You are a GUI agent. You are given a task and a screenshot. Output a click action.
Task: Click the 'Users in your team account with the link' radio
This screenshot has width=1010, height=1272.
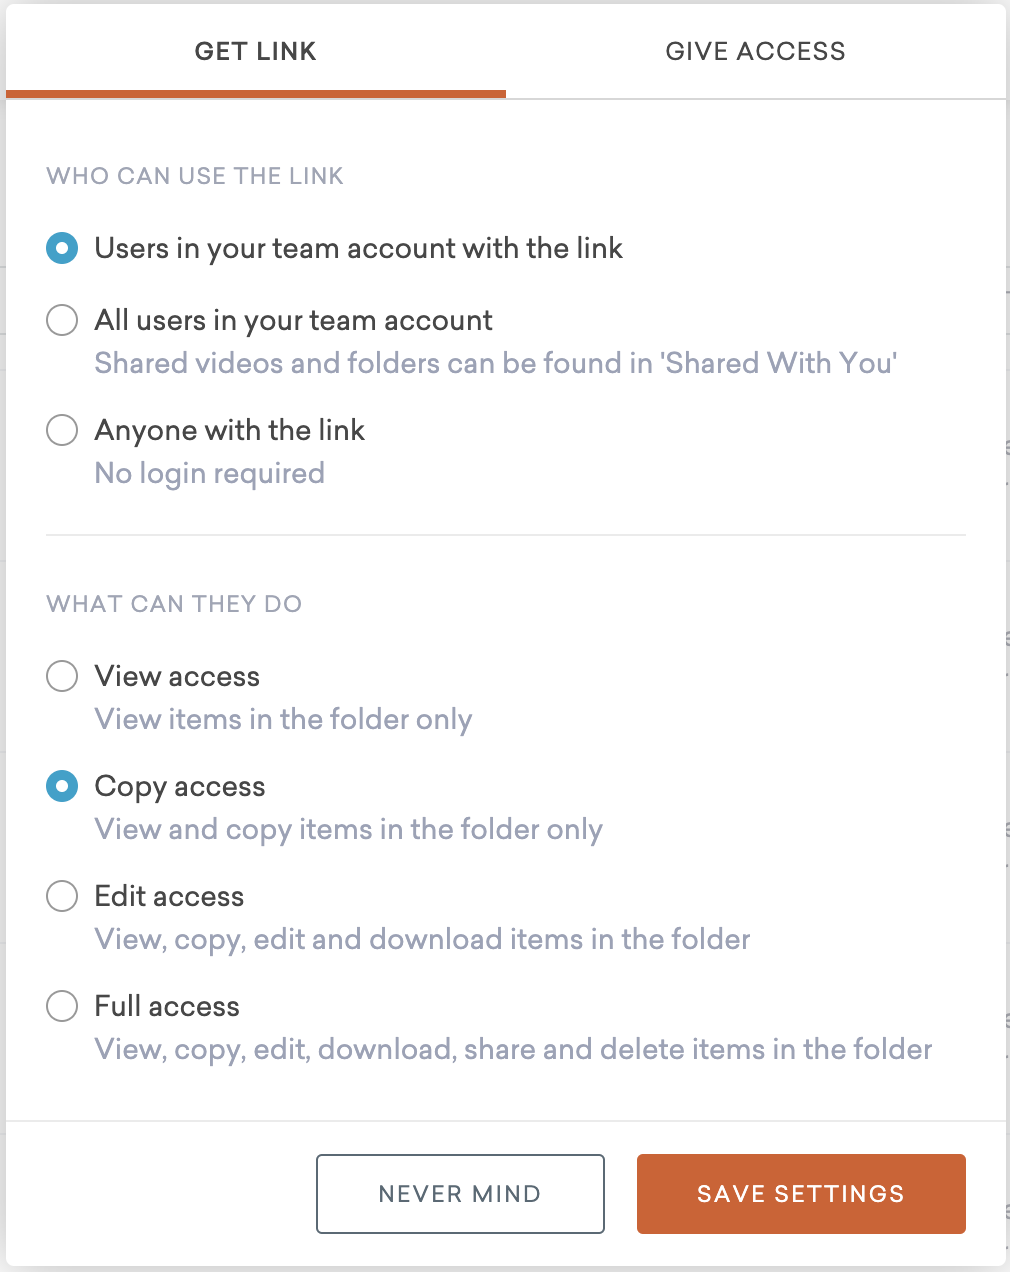point(62,248)
